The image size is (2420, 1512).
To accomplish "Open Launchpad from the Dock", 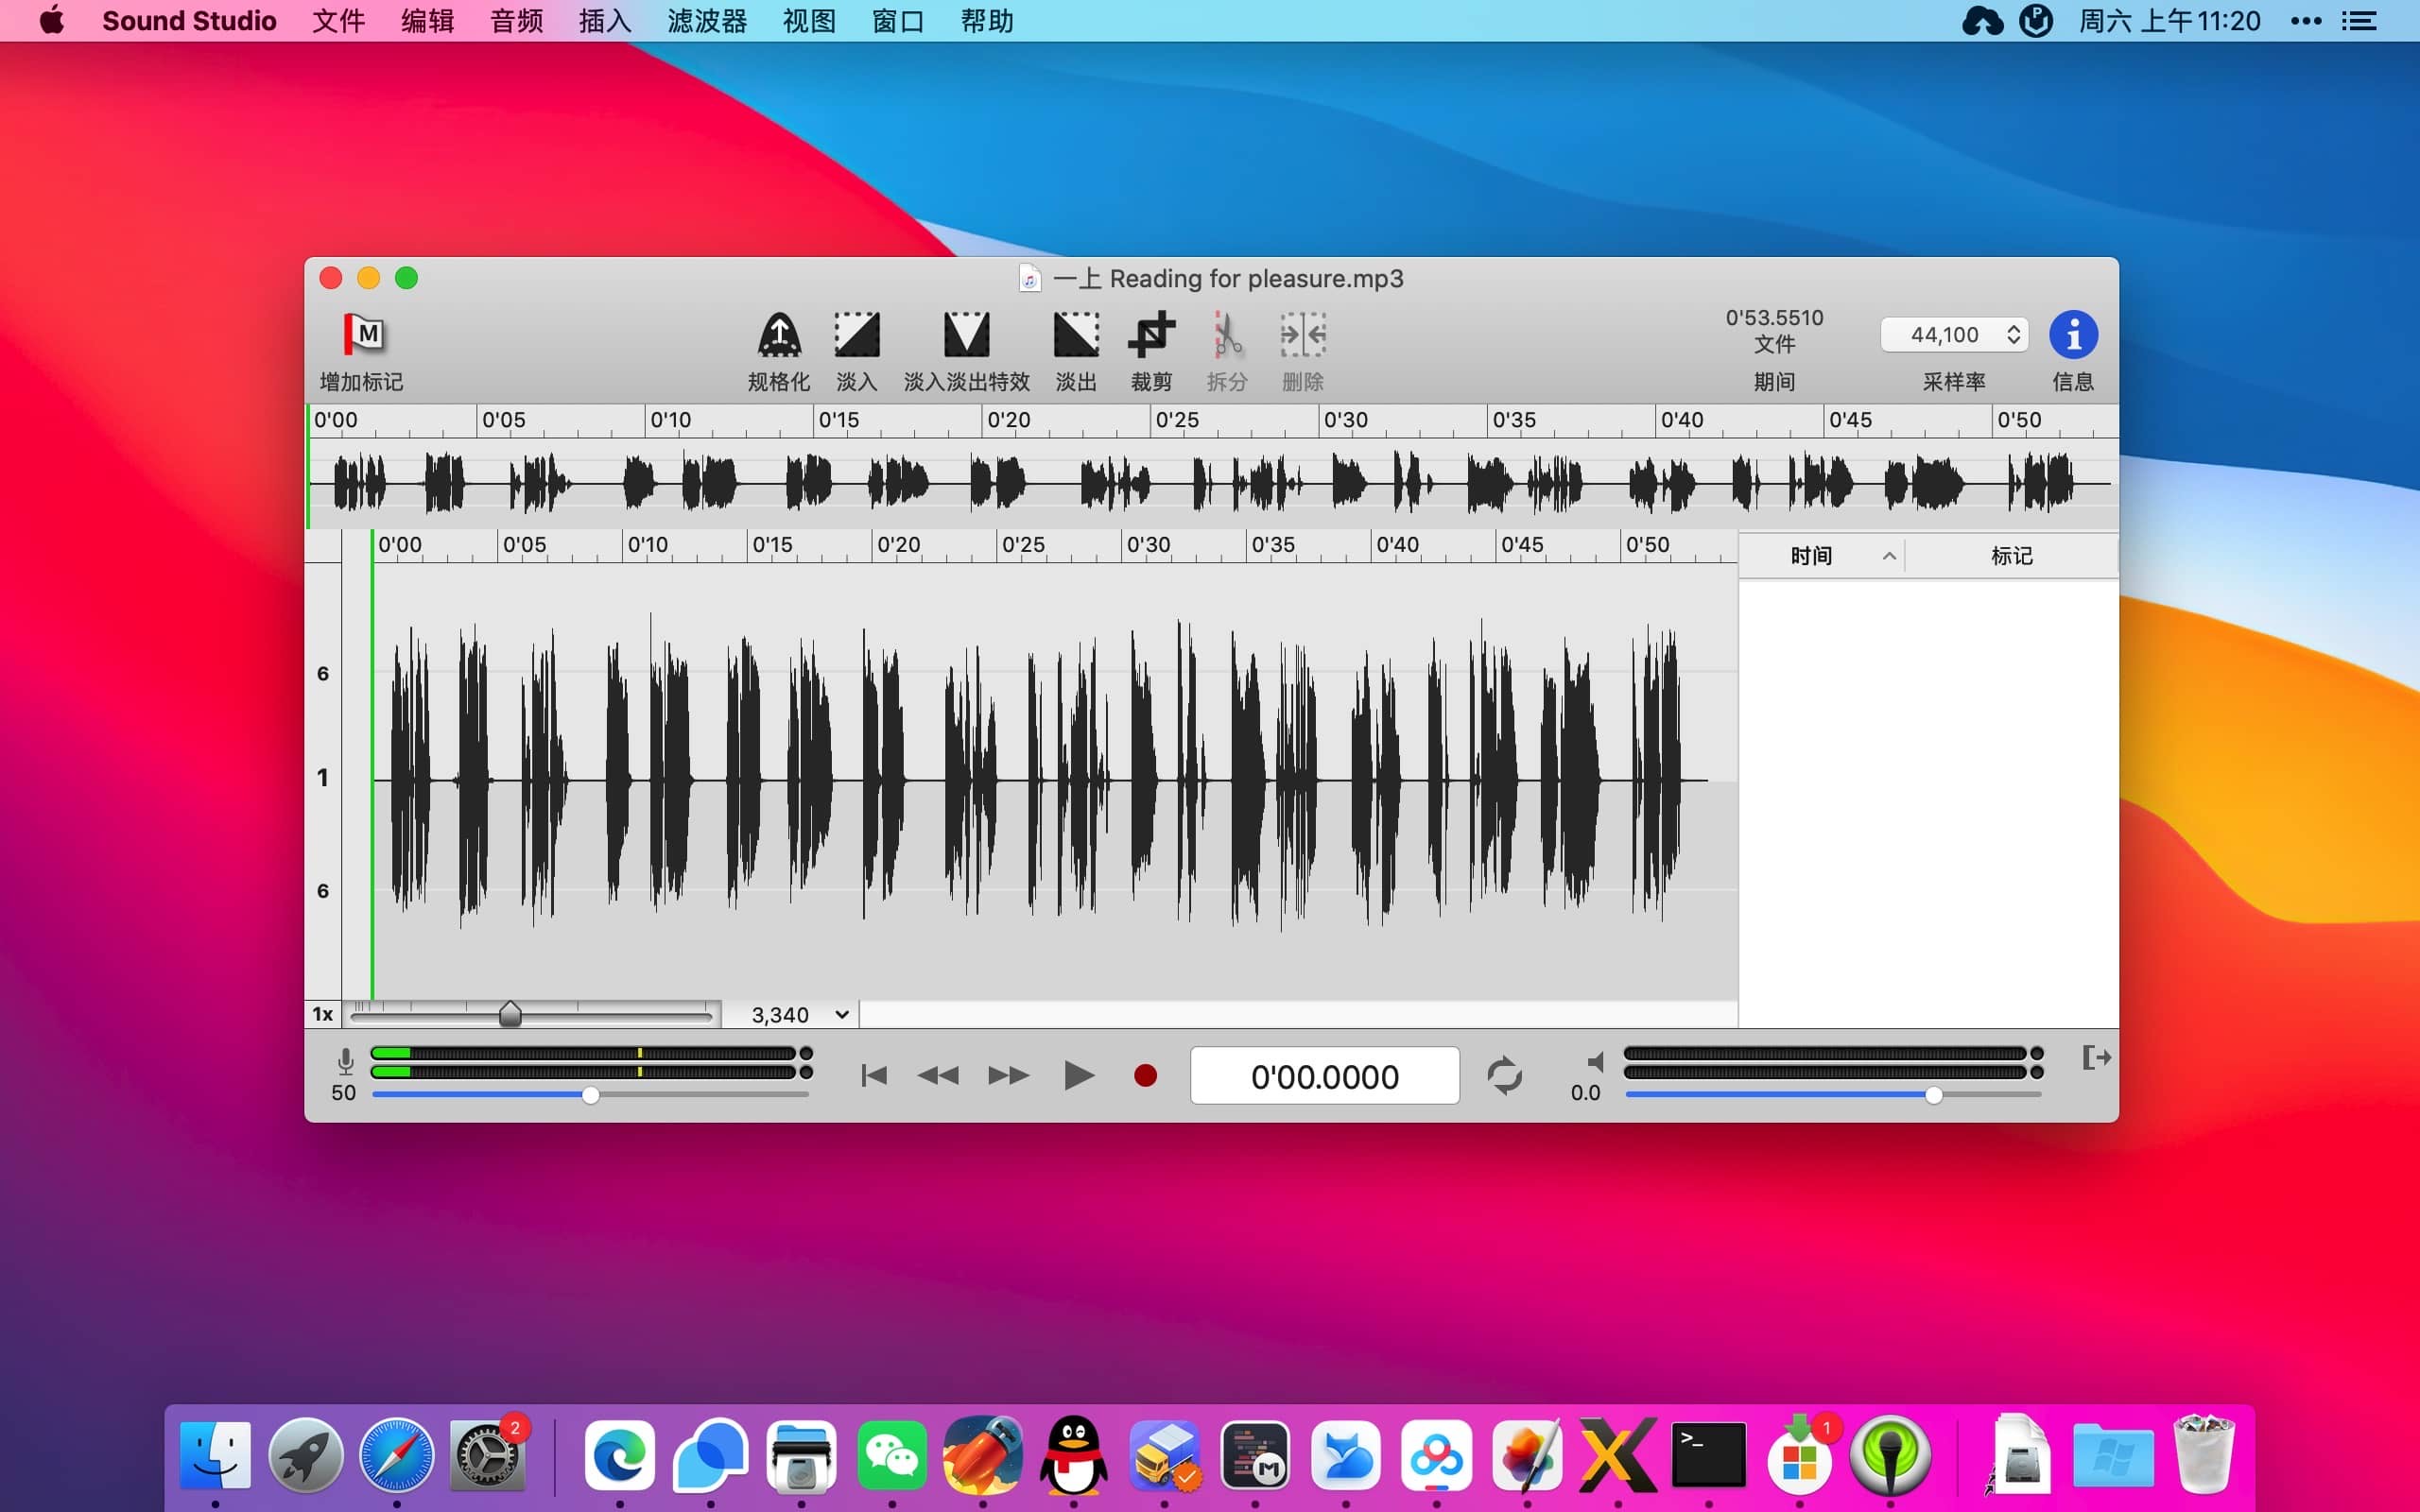I will [x=306, y=1455].
